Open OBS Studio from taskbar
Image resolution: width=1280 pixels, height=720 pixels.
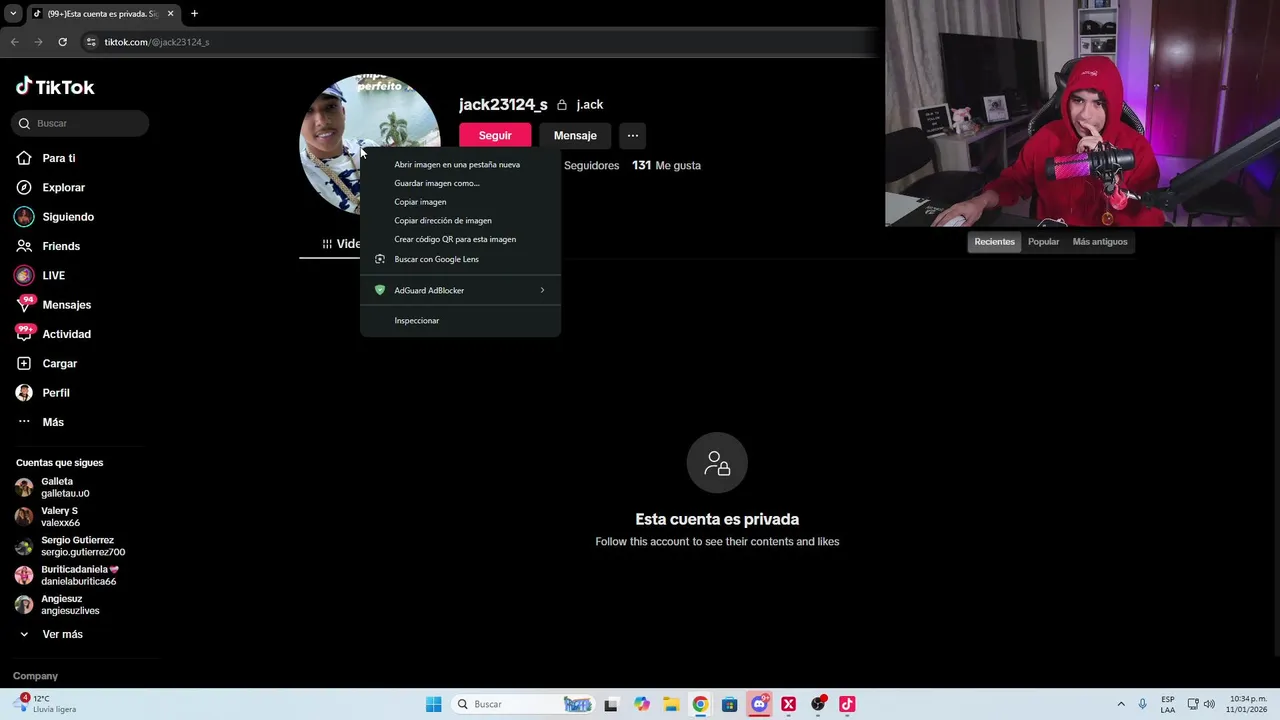818,704
